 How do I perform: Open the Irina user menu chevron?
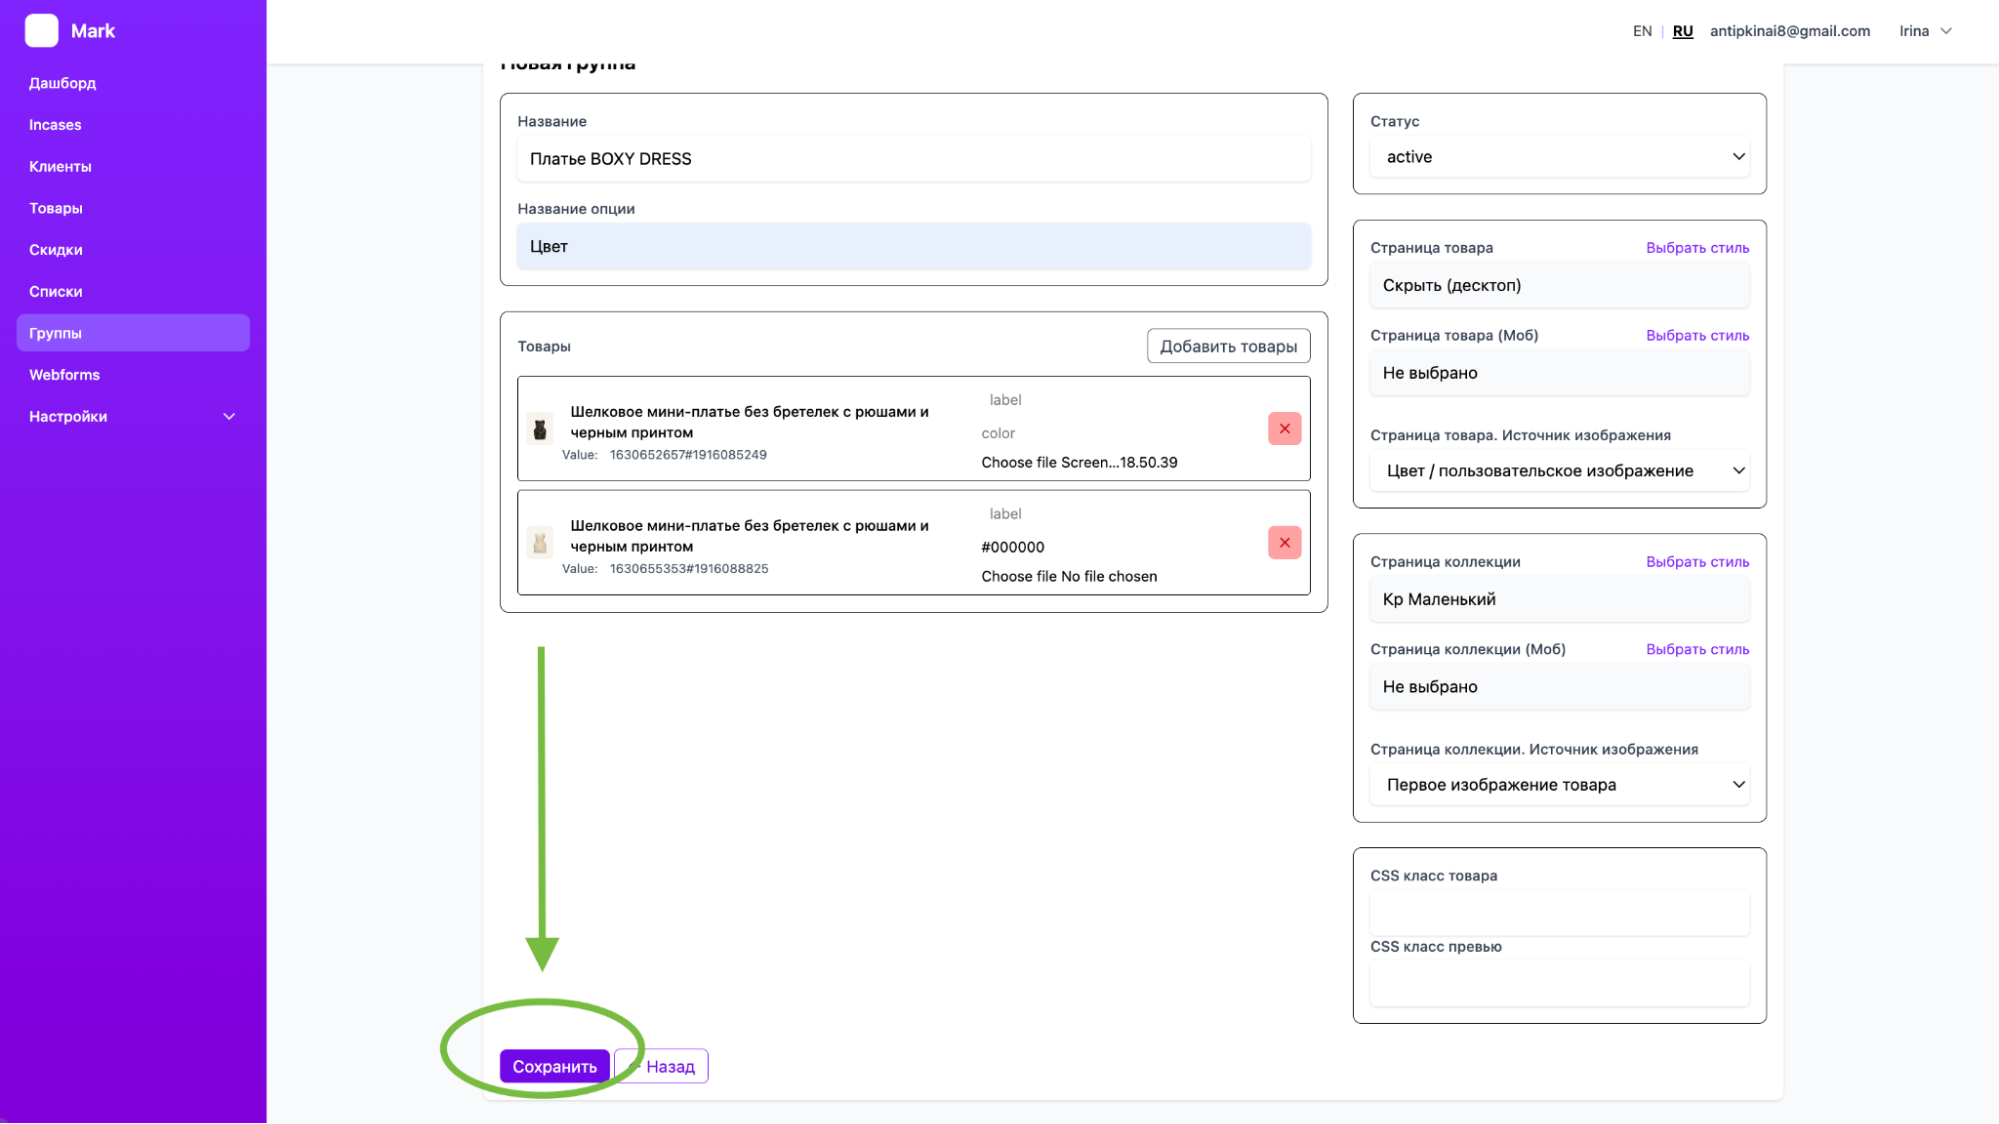(1946, 31)
